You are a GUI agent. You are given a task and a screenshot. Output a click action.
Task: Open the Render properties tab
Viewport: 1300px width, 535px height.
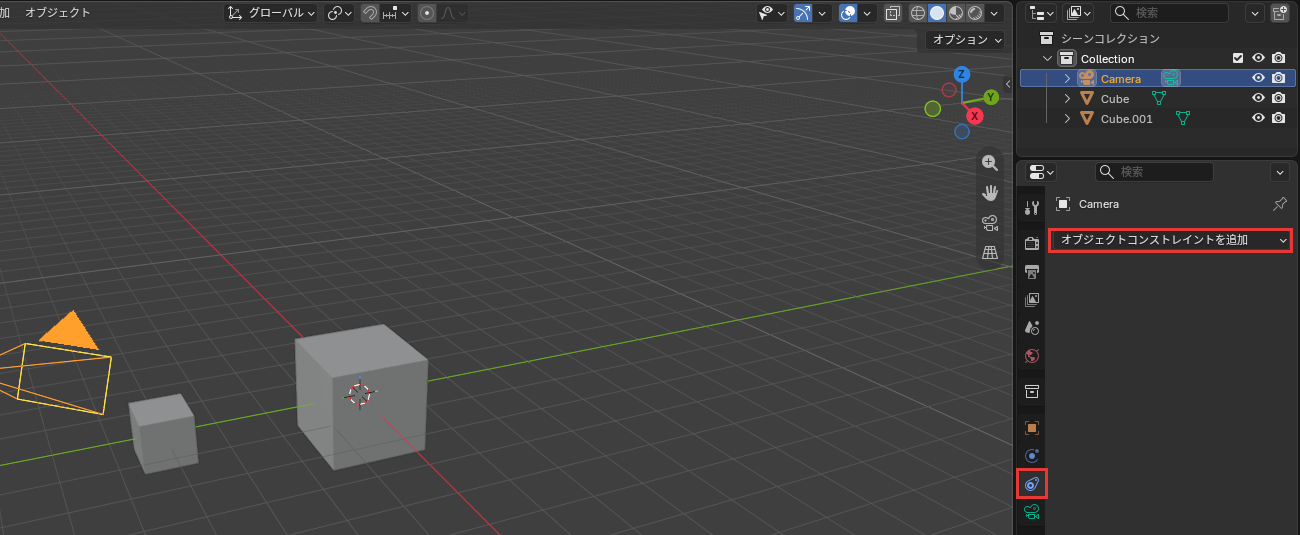click(x=1033, y=243)
